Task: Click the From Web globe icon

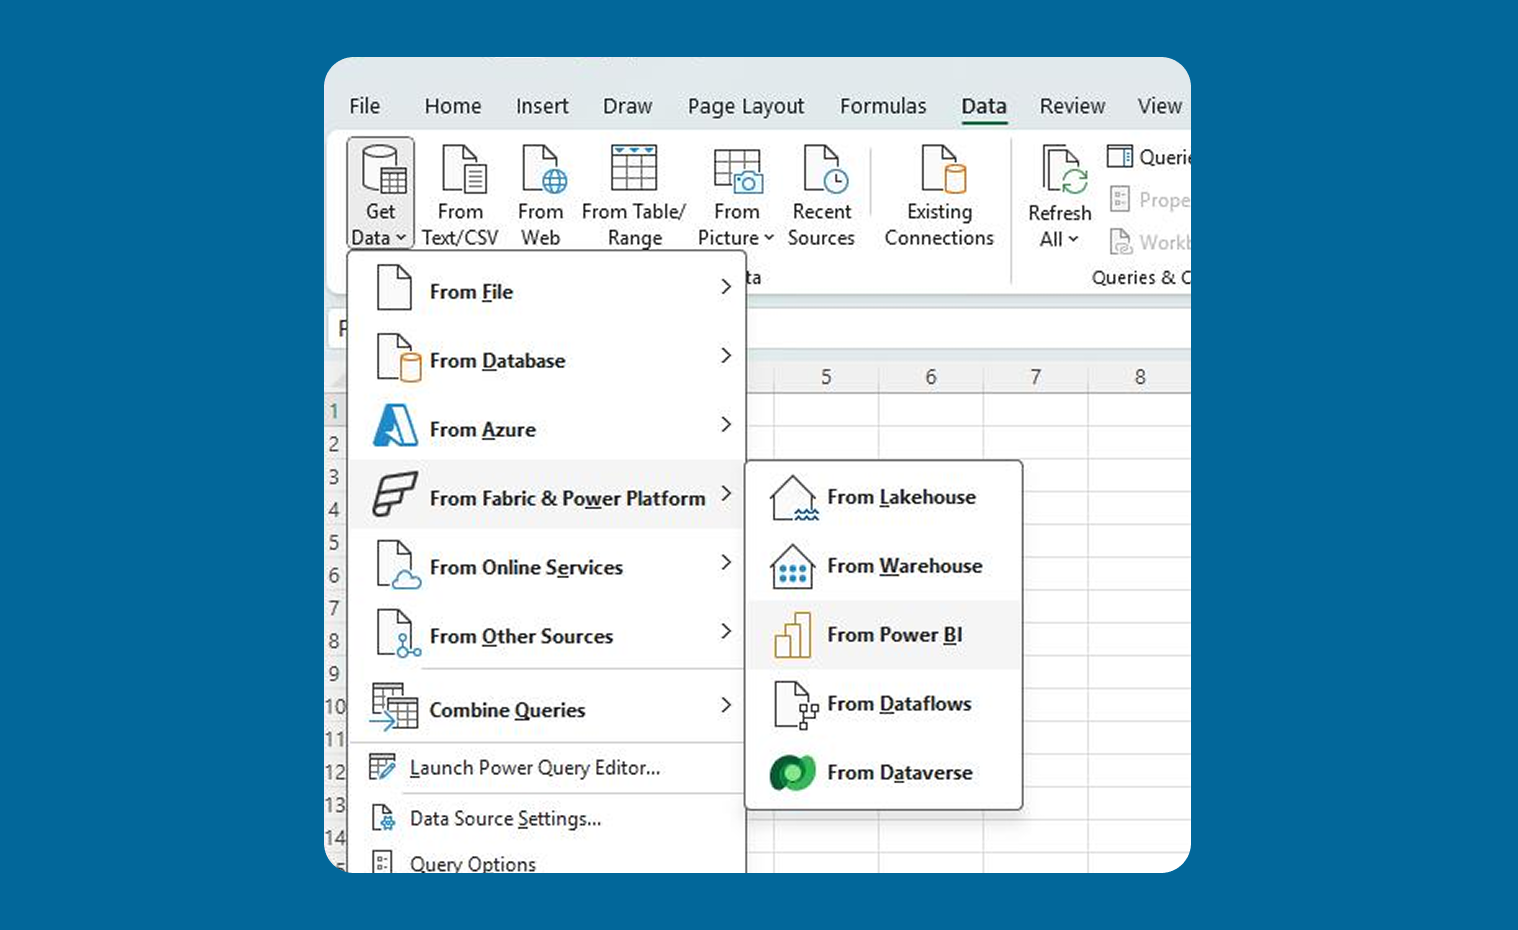Action: 541,171
